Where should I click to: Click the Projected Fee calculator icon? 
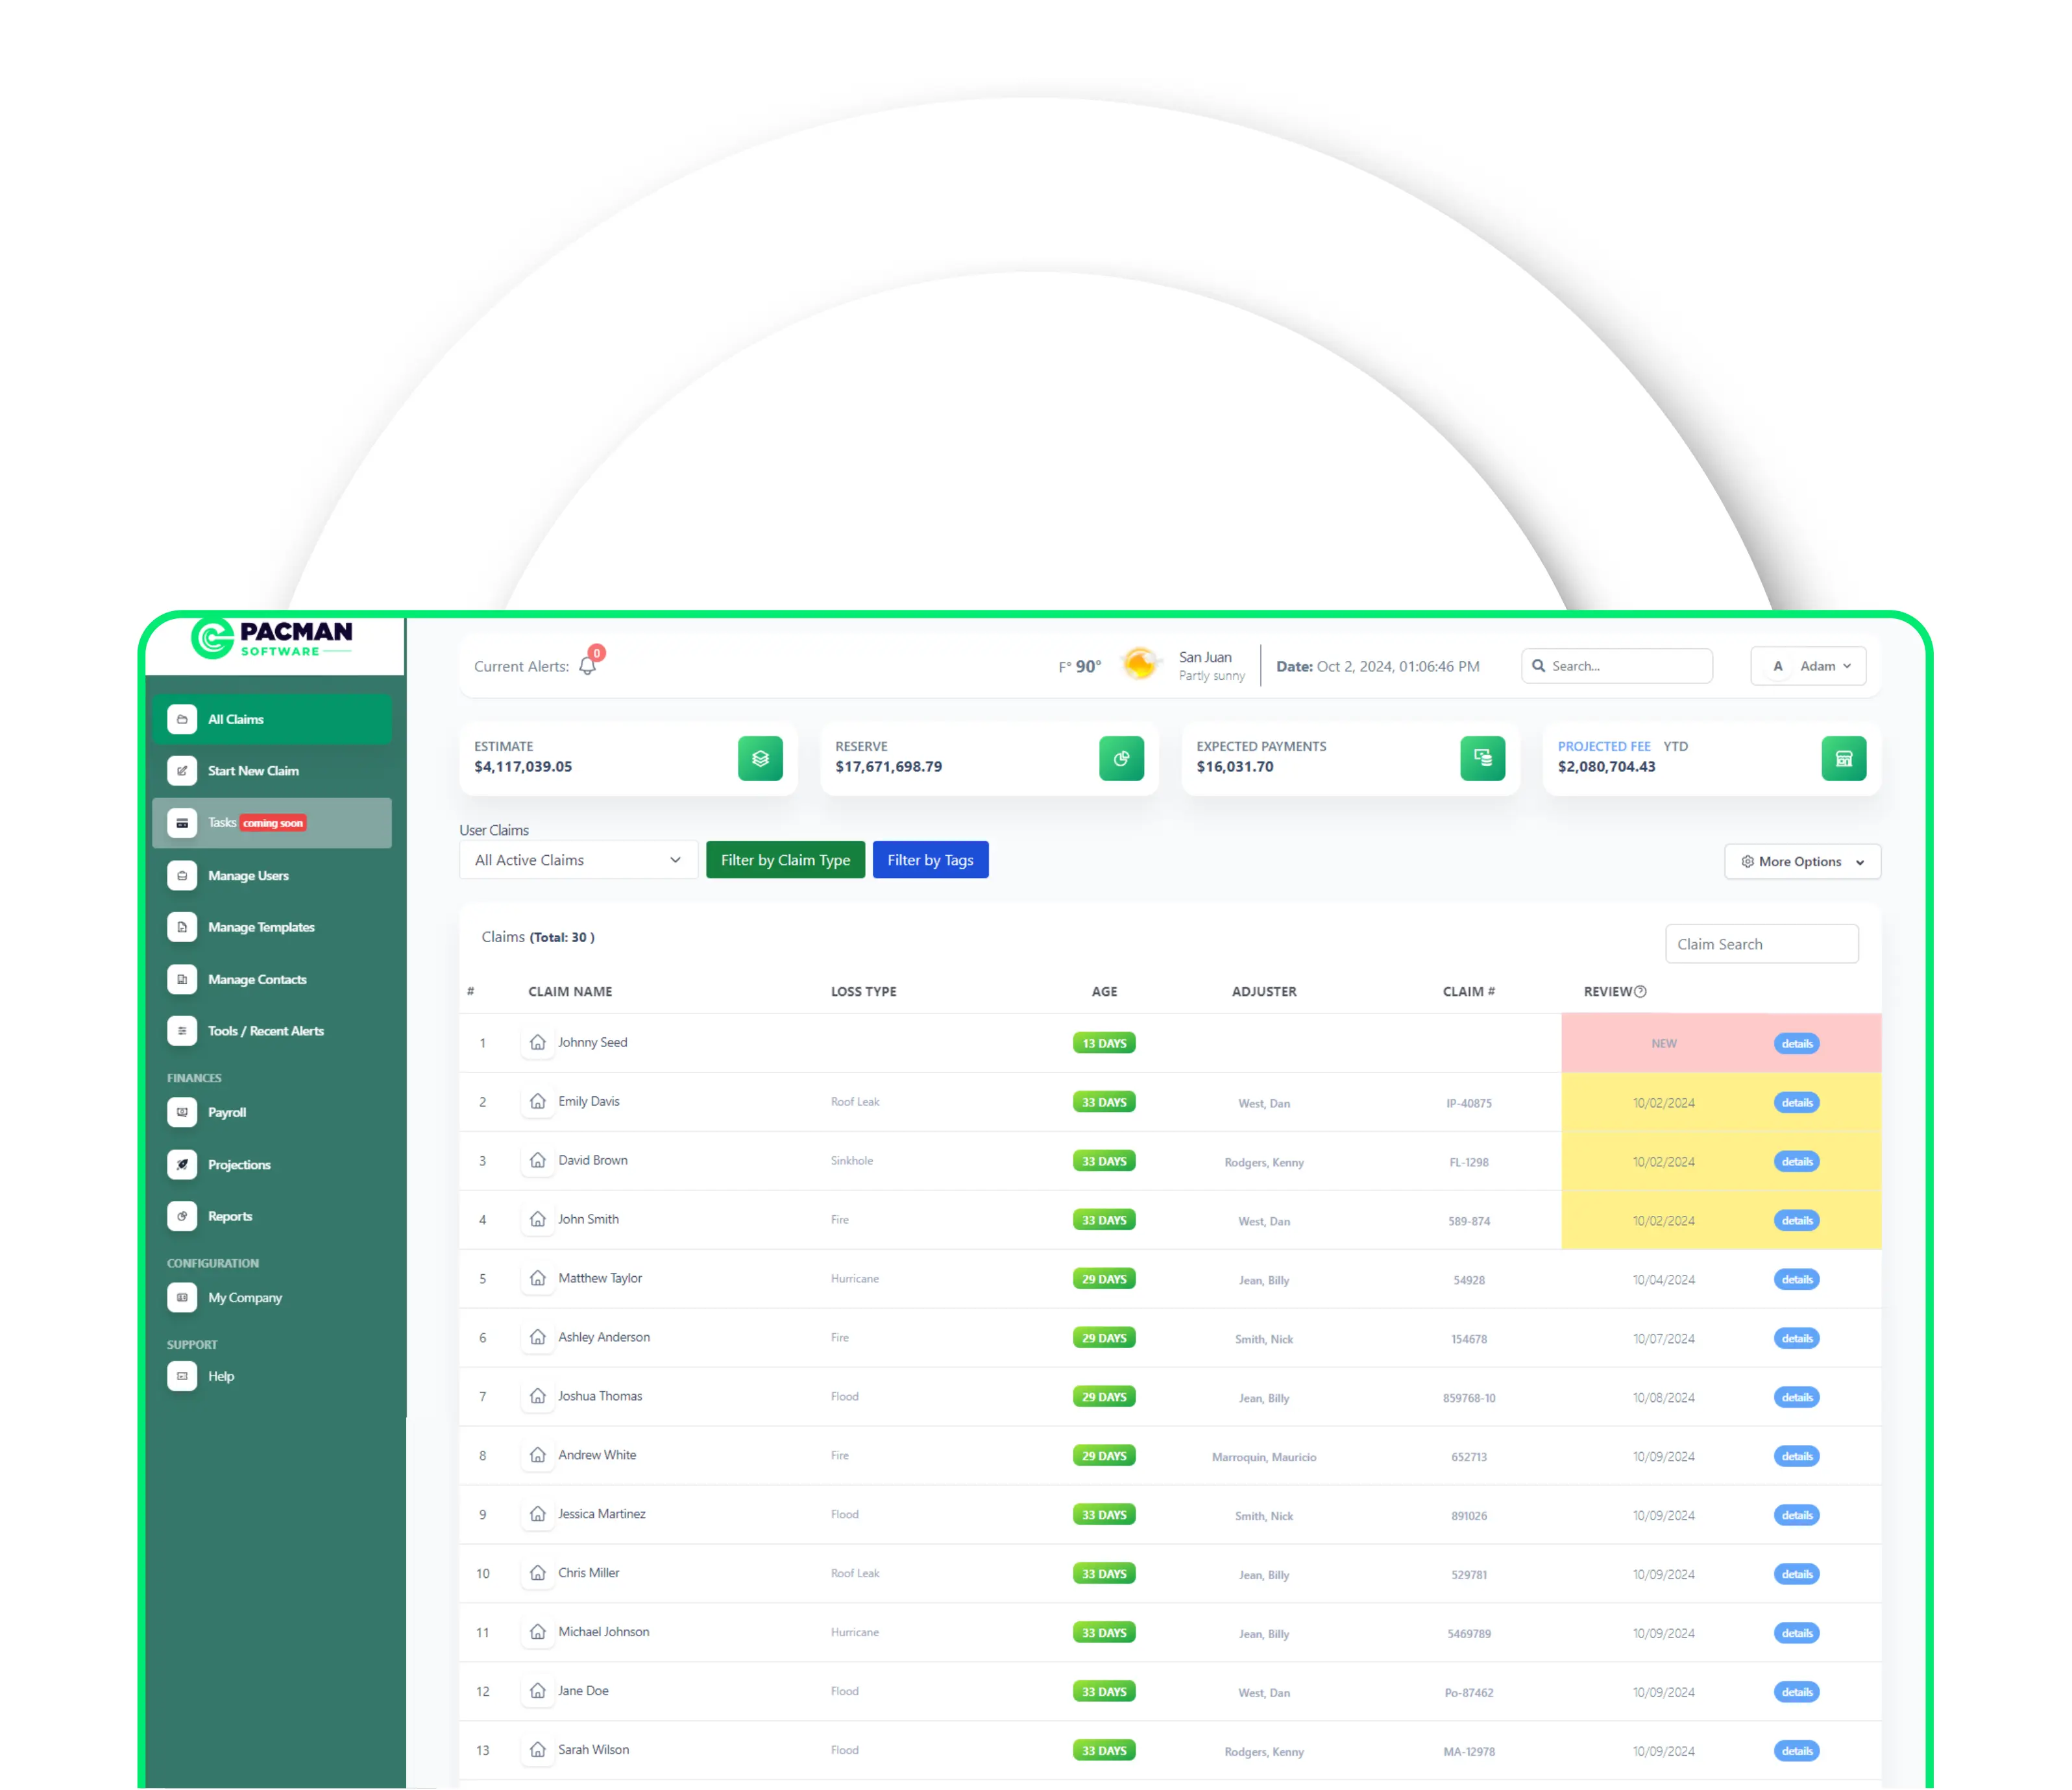(1843, 759)
